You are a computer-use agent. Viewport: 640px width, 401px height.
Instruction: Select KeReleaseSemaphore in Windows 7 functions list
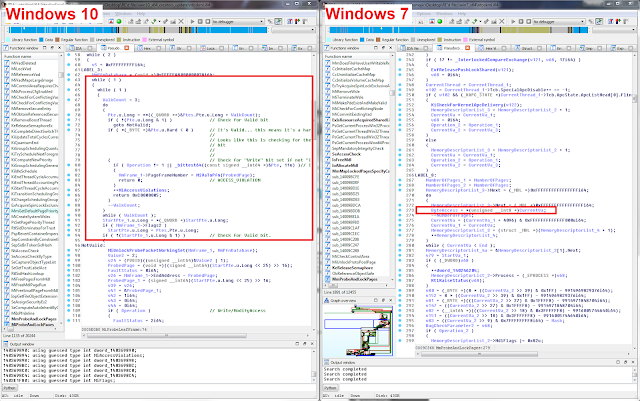pyautogui.click(x=354, y=267)
